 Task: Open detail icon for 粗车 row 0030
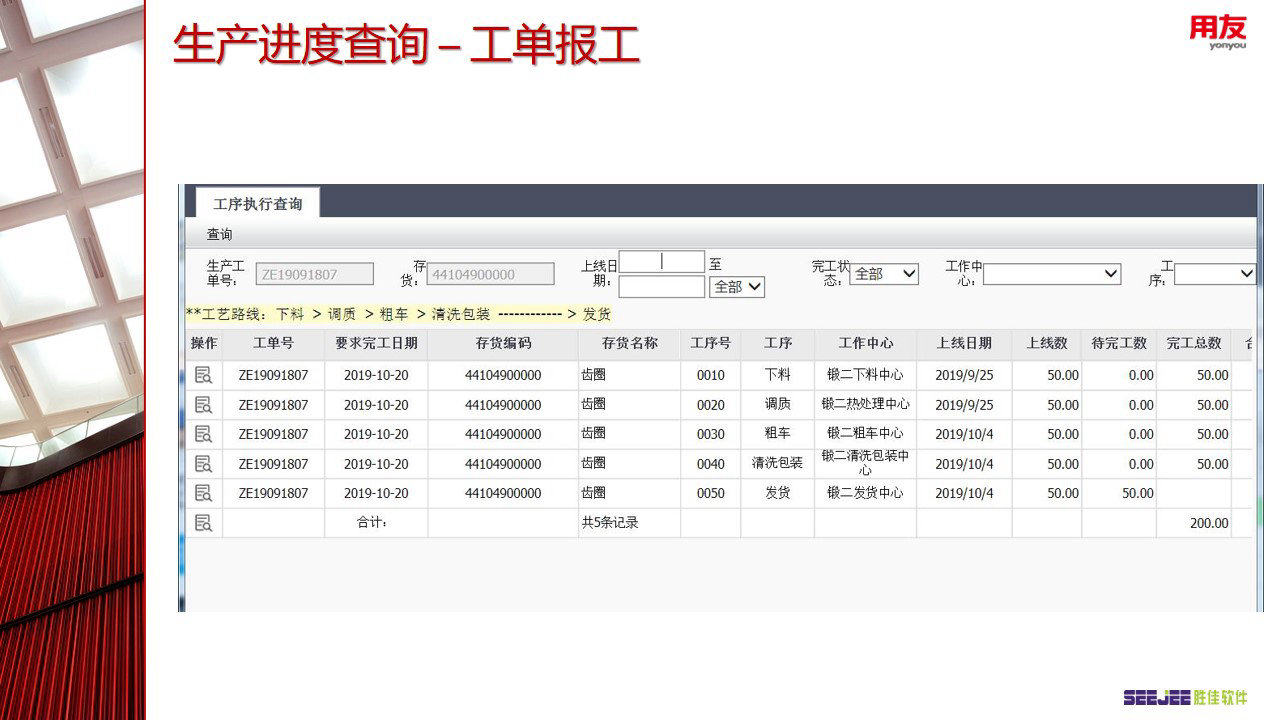point(203,434)
